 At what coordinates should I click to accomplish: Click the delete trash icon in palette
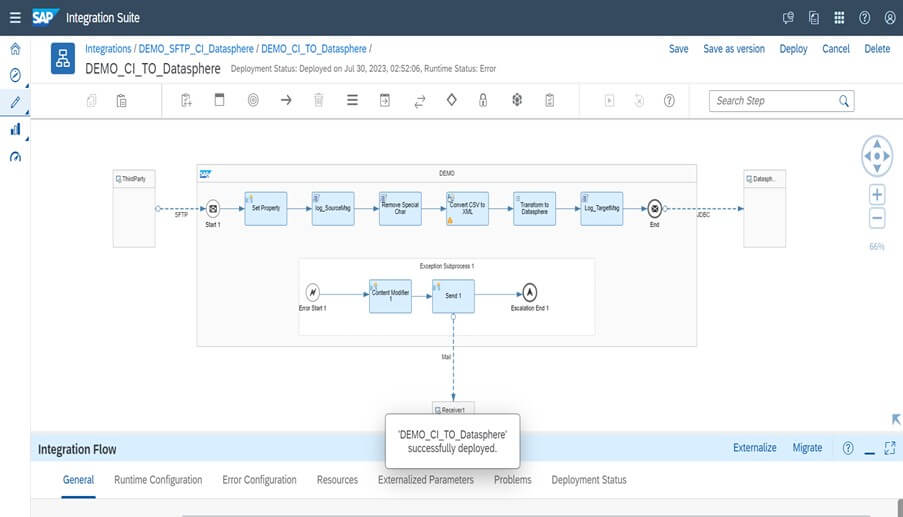pyautogui.click(x=318, y=100)
